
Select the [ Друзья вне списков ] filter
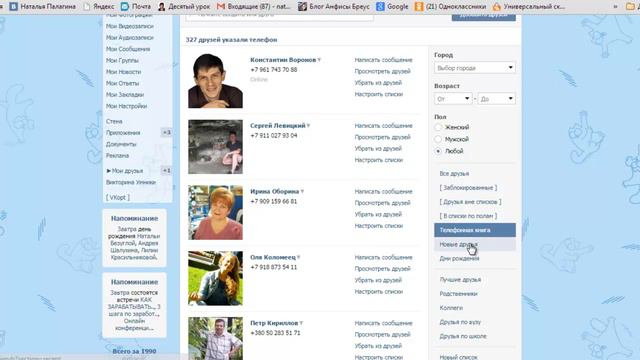[x=470, y=202]
